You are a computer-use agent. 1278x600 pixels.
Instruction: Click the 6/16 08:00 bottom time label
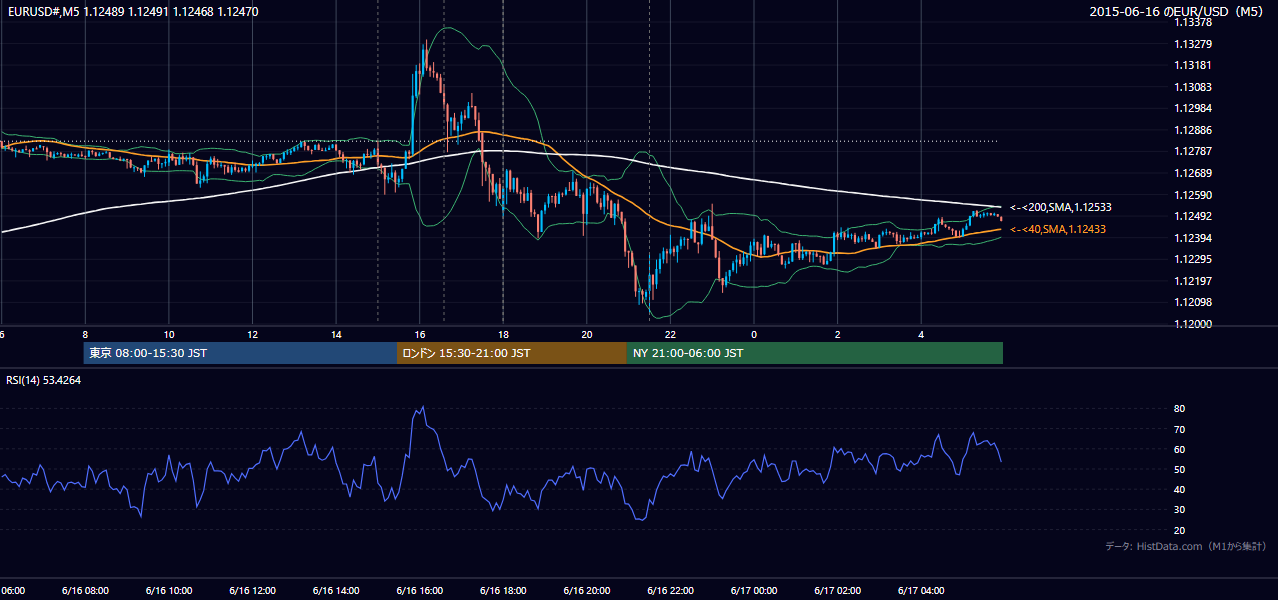pos(85,590)
